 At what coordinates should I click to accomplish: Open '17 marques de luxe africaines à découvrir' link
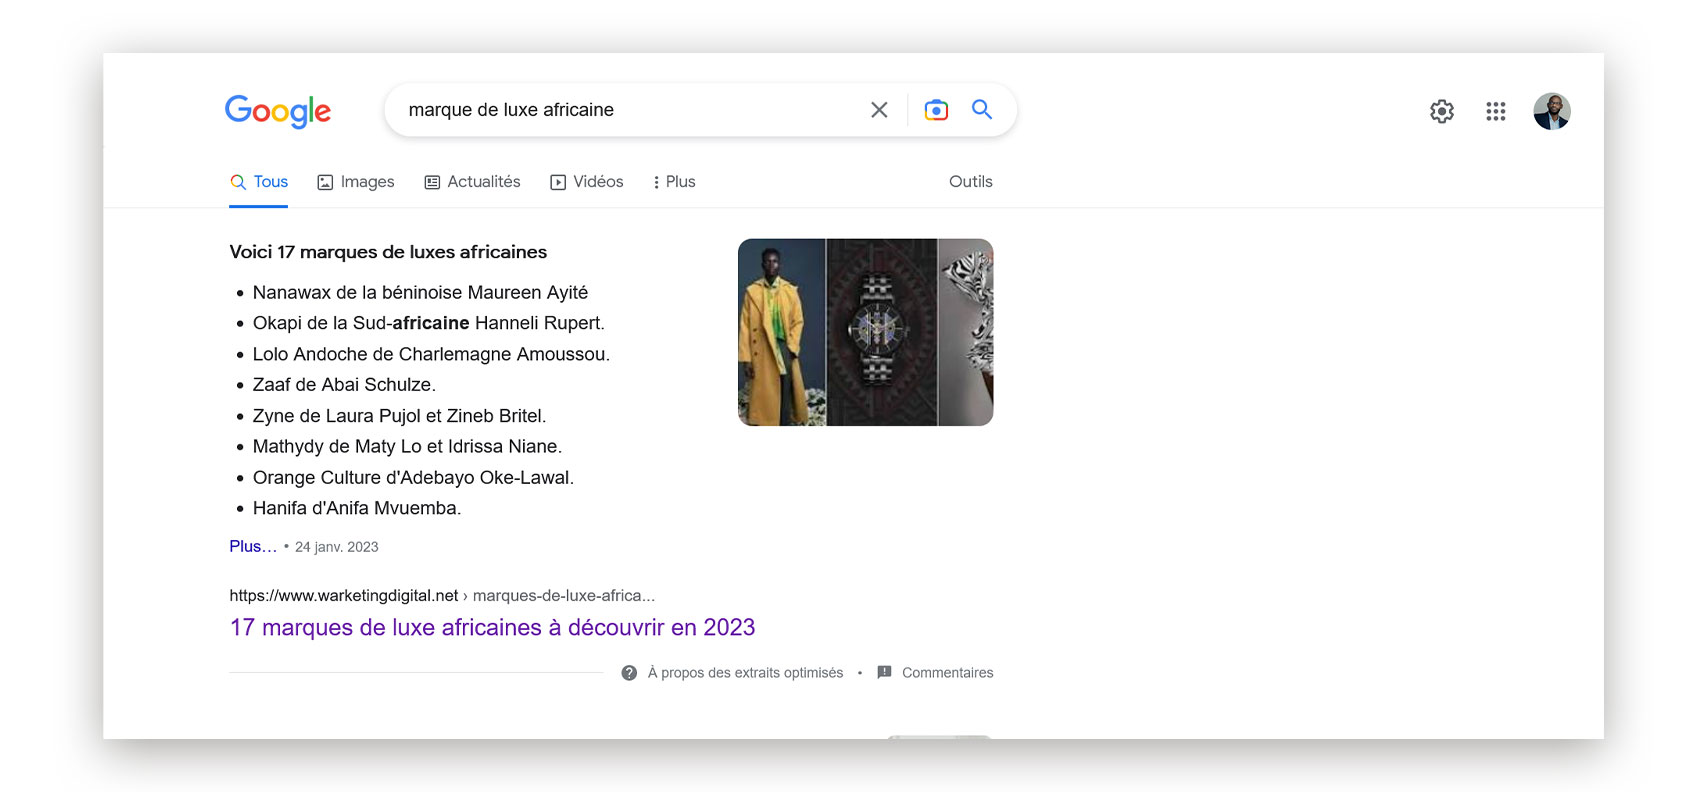[x=492, y=627]
